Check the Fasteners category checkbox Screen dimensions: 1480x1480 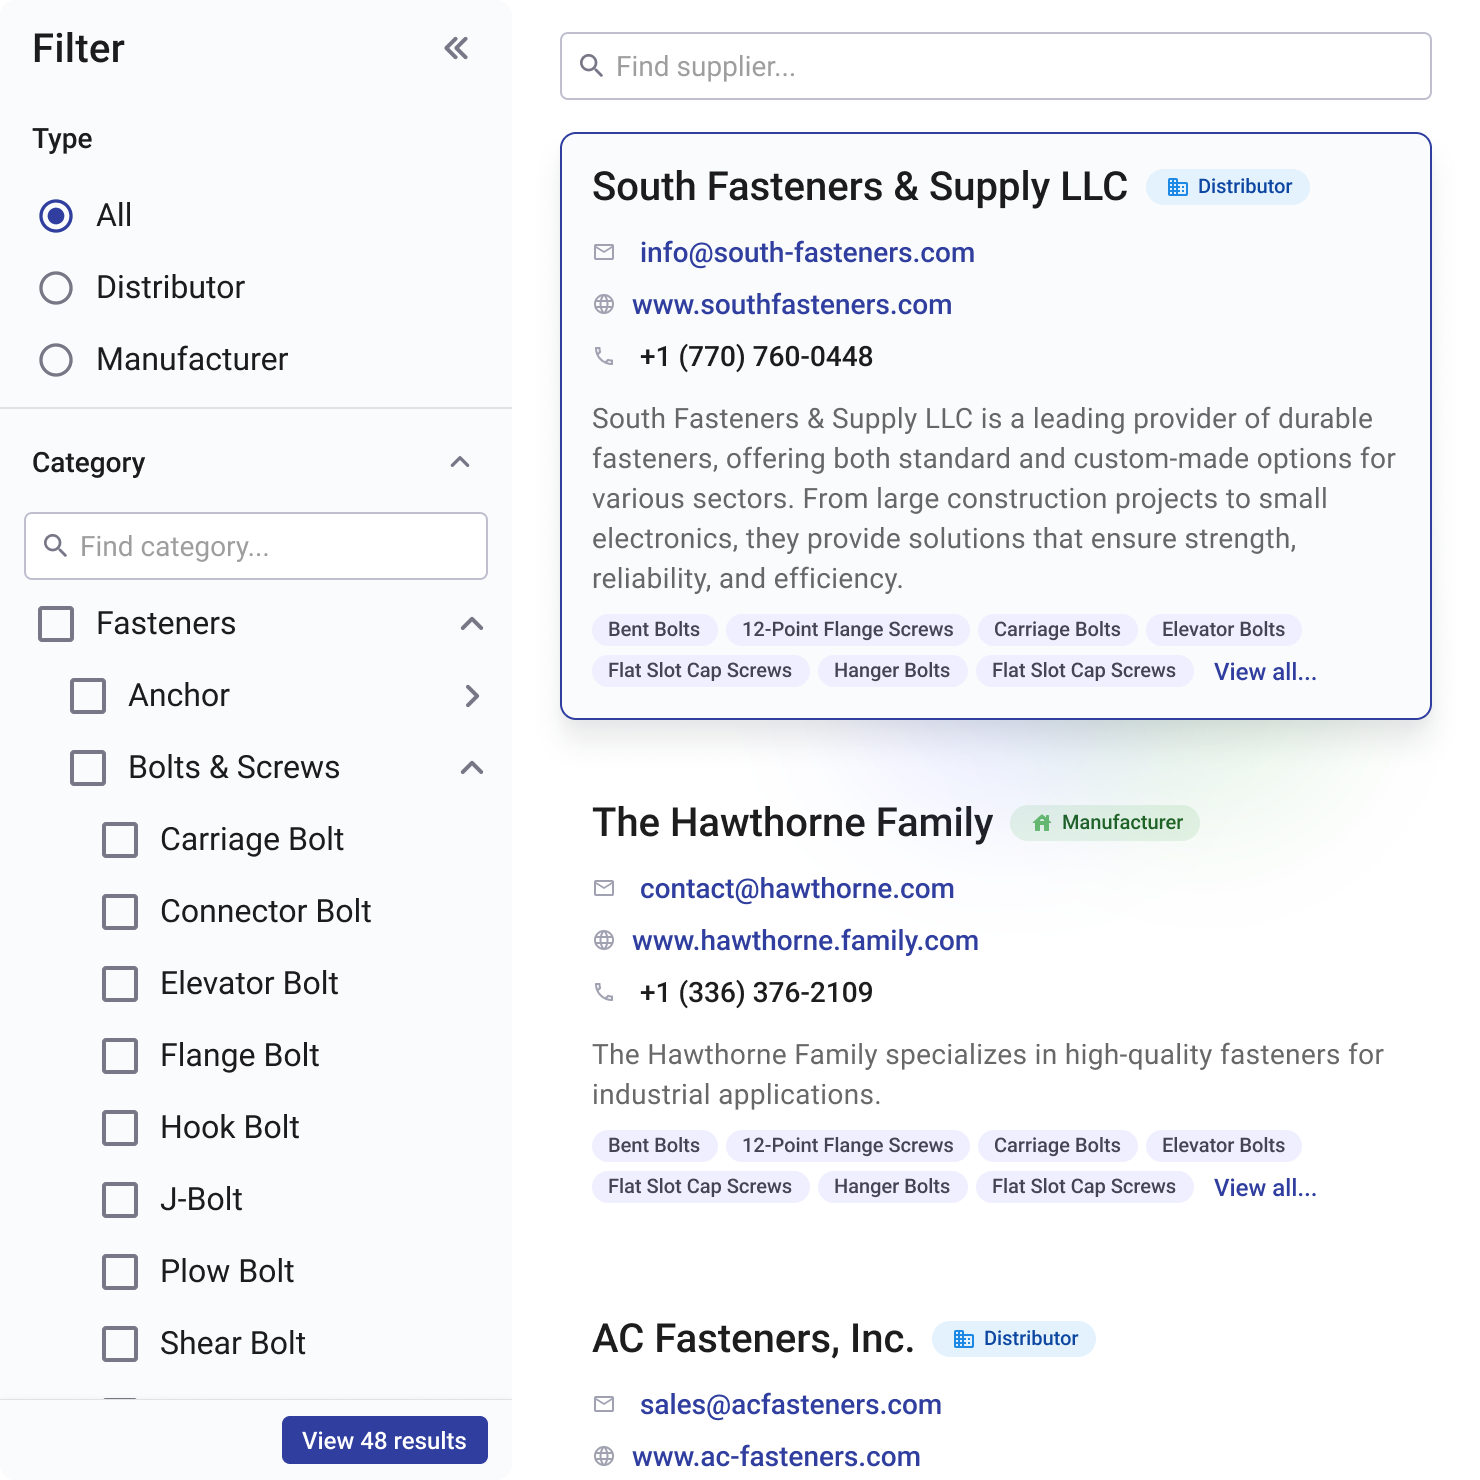55,623
